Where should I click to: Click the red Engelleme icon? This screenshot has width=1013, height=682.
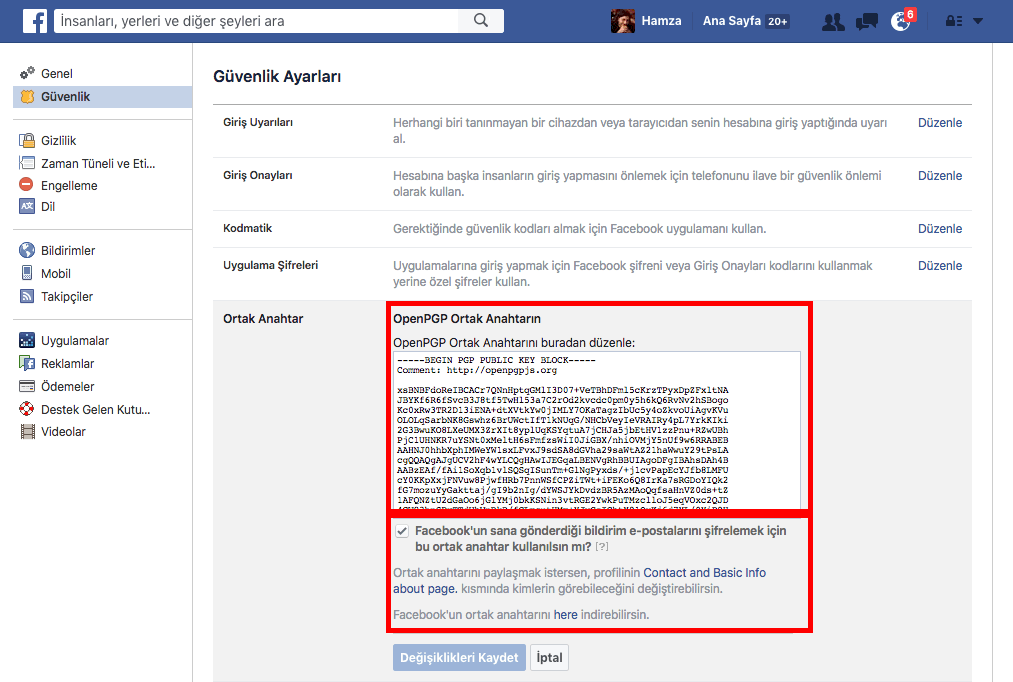point(26,185)
